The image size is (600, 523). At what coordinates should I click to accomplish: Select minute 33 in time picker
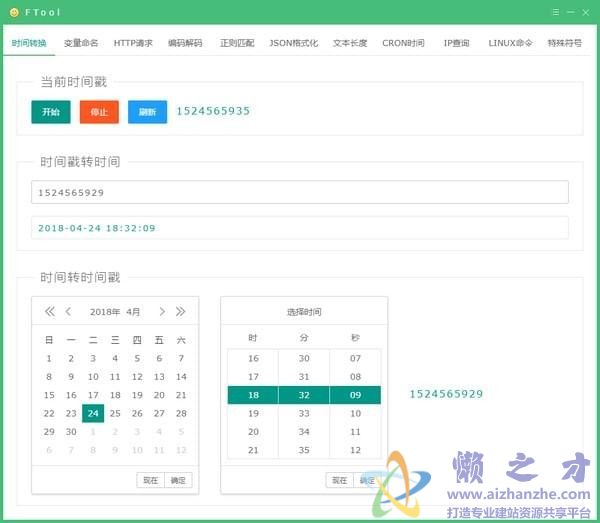[x=304, y=413]
